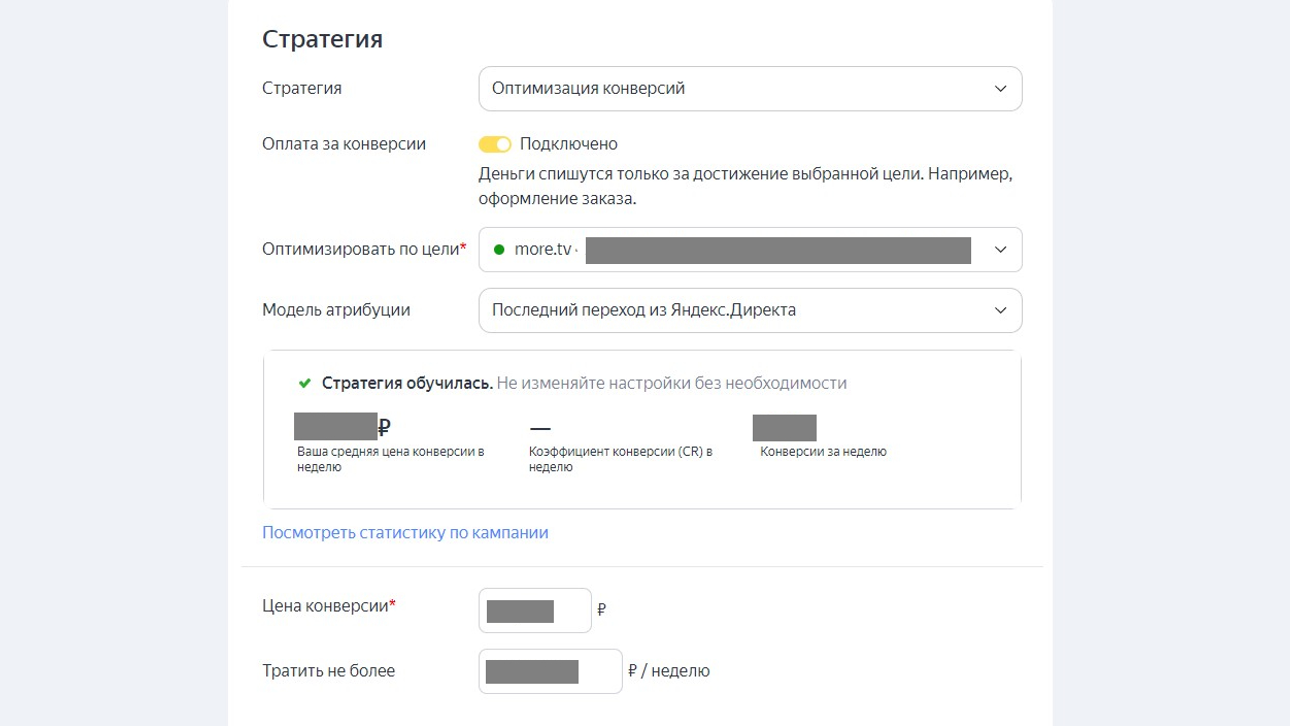Click the dash above Коэффициент конверсии (CR)
Viewport: 1290px width, 726px height.
(540, 429)
